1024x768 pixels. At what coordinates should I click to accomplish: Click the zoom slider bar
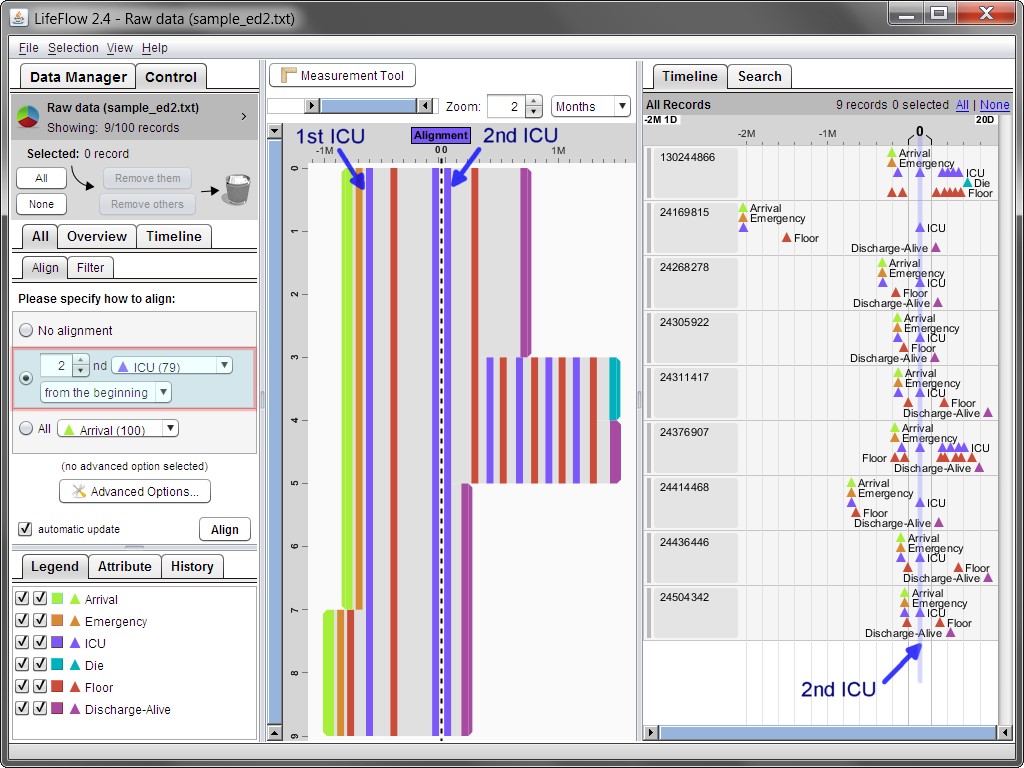point(367,106)
